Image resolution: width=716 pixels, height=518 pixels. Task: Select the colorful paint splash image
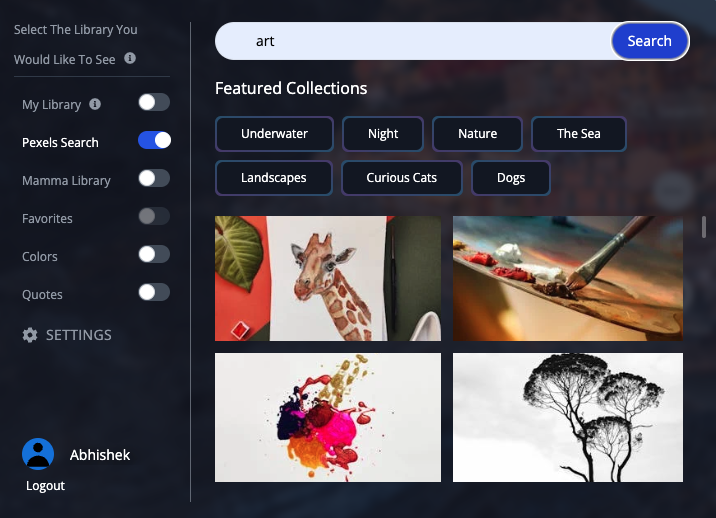tap(328, 417)
